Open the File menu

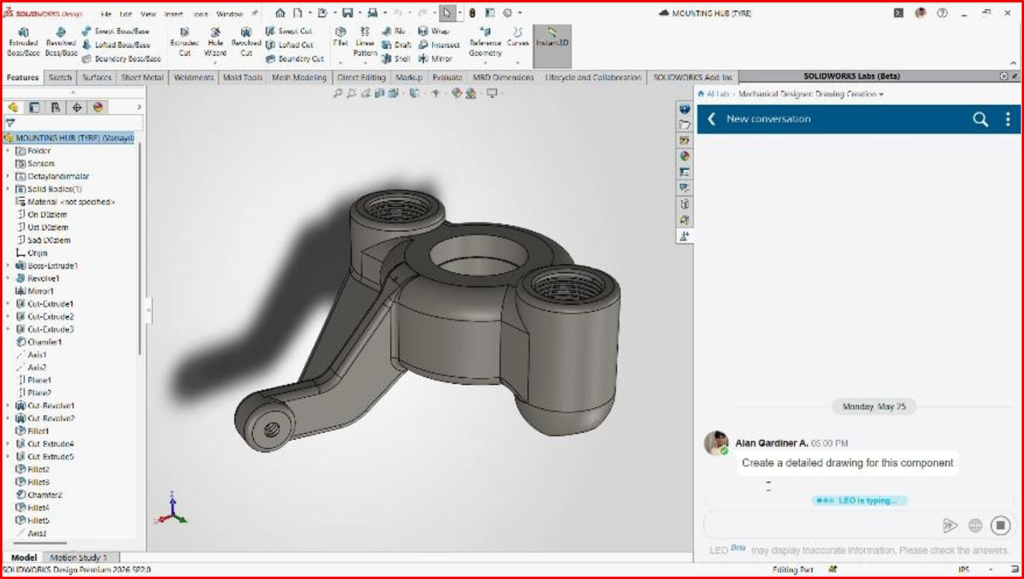coord(106,13)
